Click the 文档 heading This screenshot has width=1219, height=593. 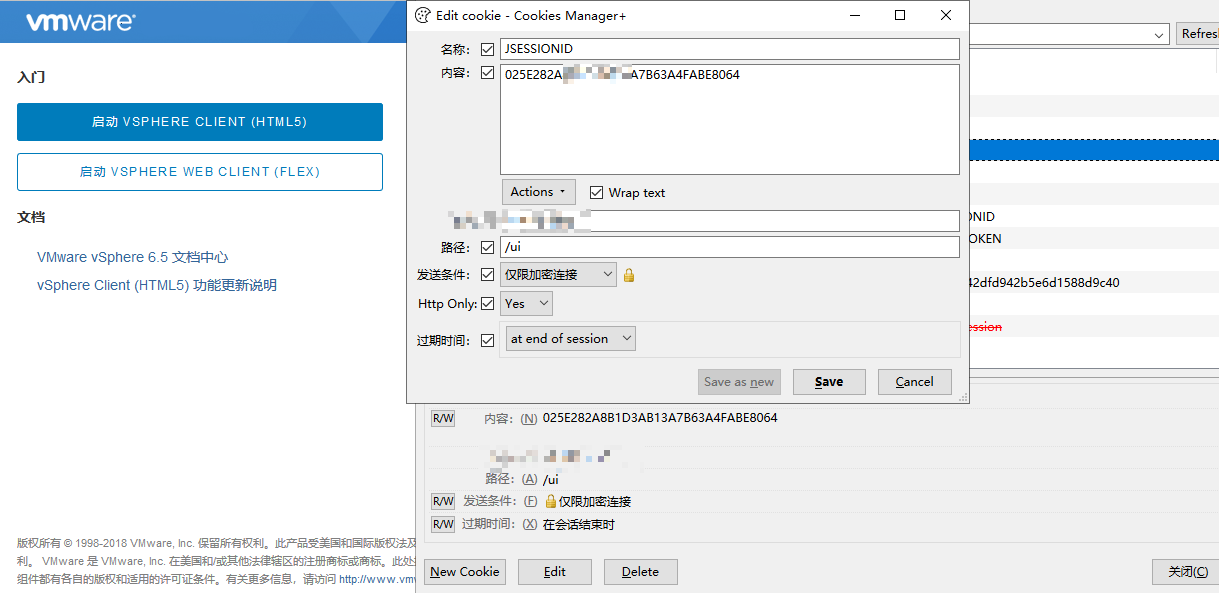point(31,217)
